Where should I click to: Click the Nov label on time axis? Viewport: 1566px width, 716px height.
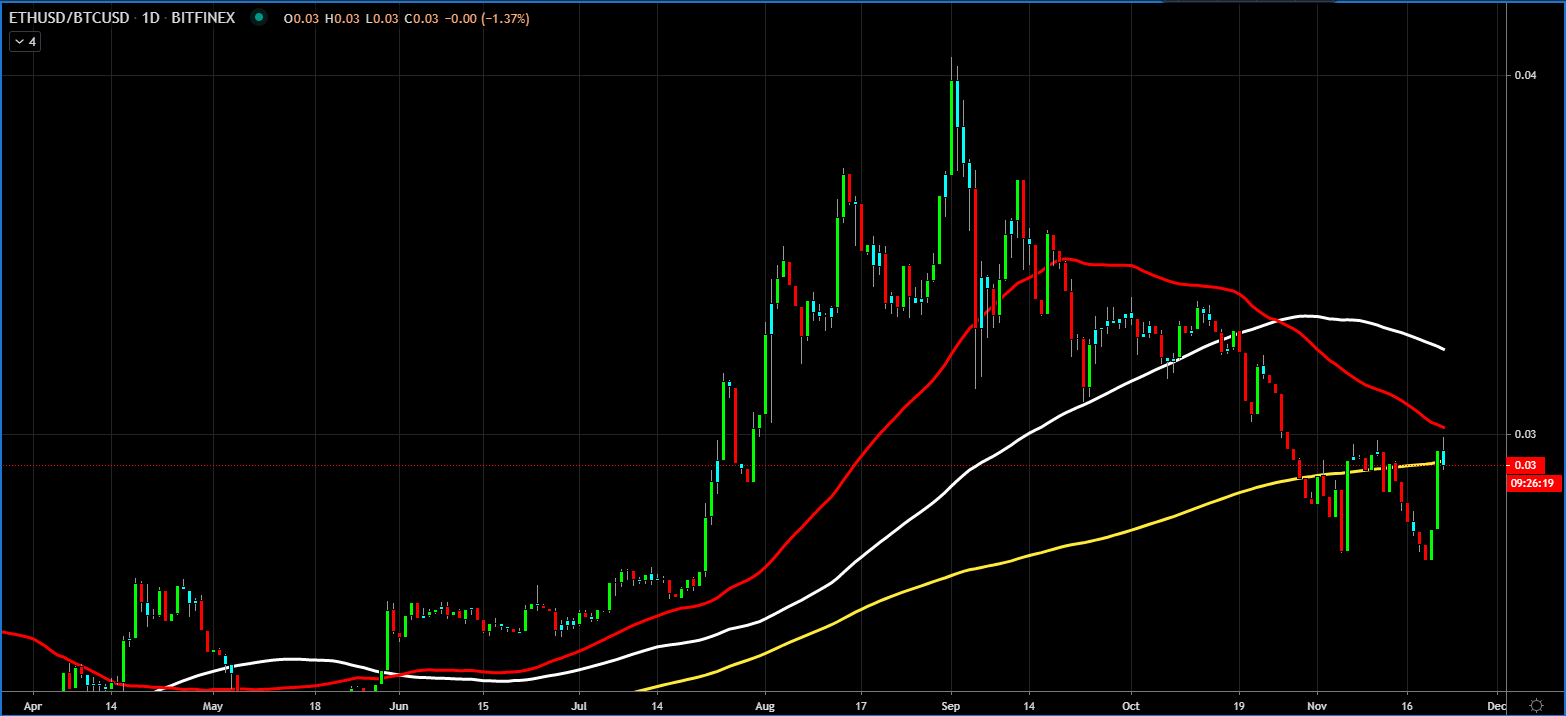coord(1317,704)
